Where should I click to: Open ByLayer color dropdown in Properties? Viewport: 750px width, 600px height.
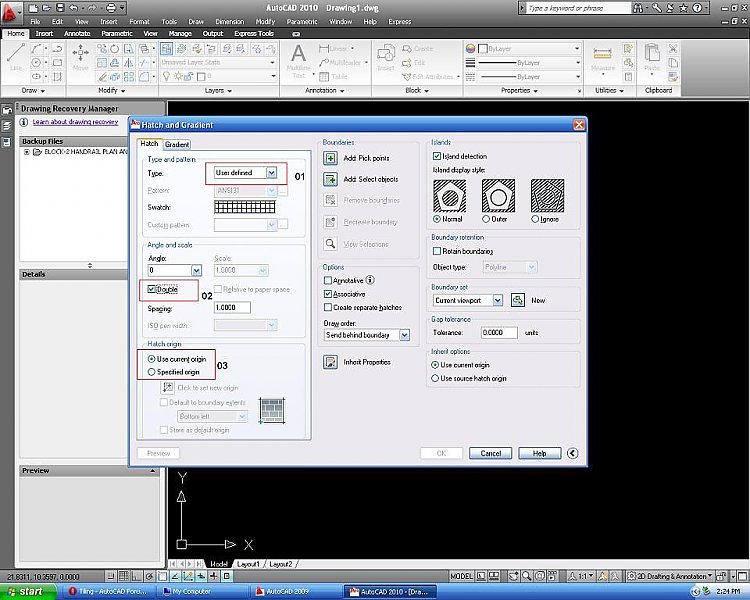pyautogui.click(x=577, y=49)
